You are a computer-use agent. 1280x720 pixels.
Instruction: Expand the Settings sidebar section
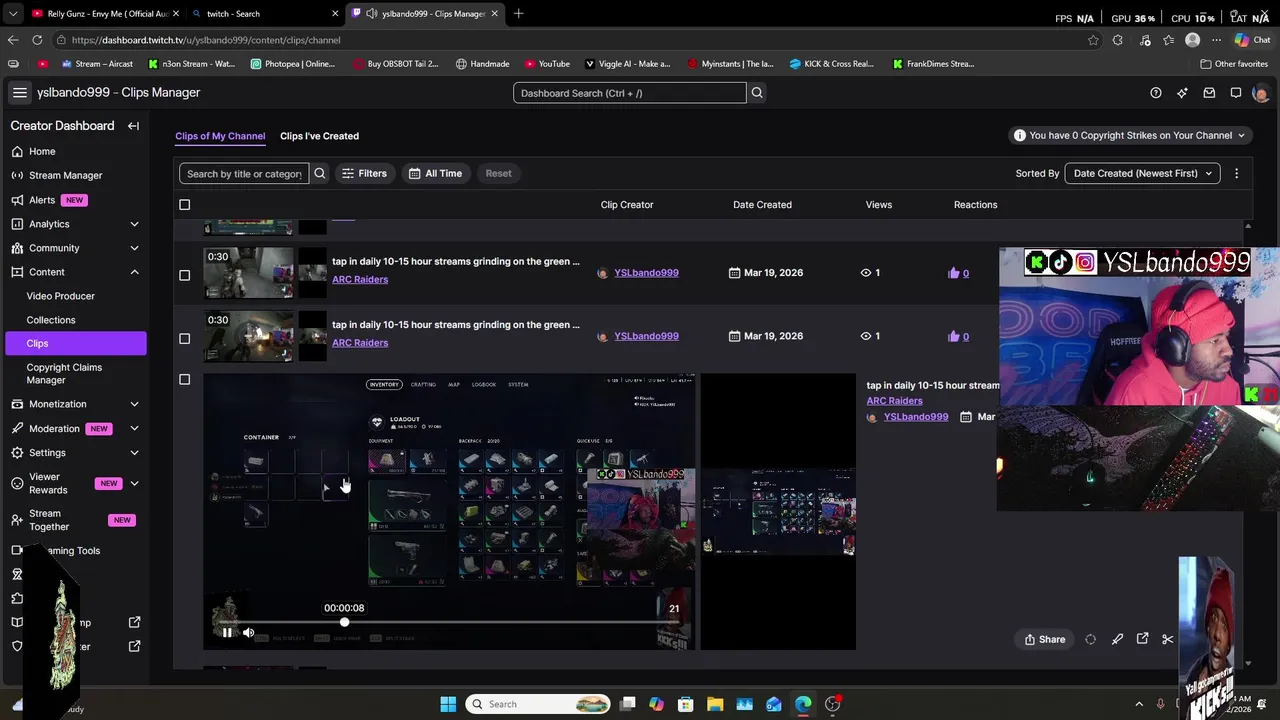click(134, 453)
